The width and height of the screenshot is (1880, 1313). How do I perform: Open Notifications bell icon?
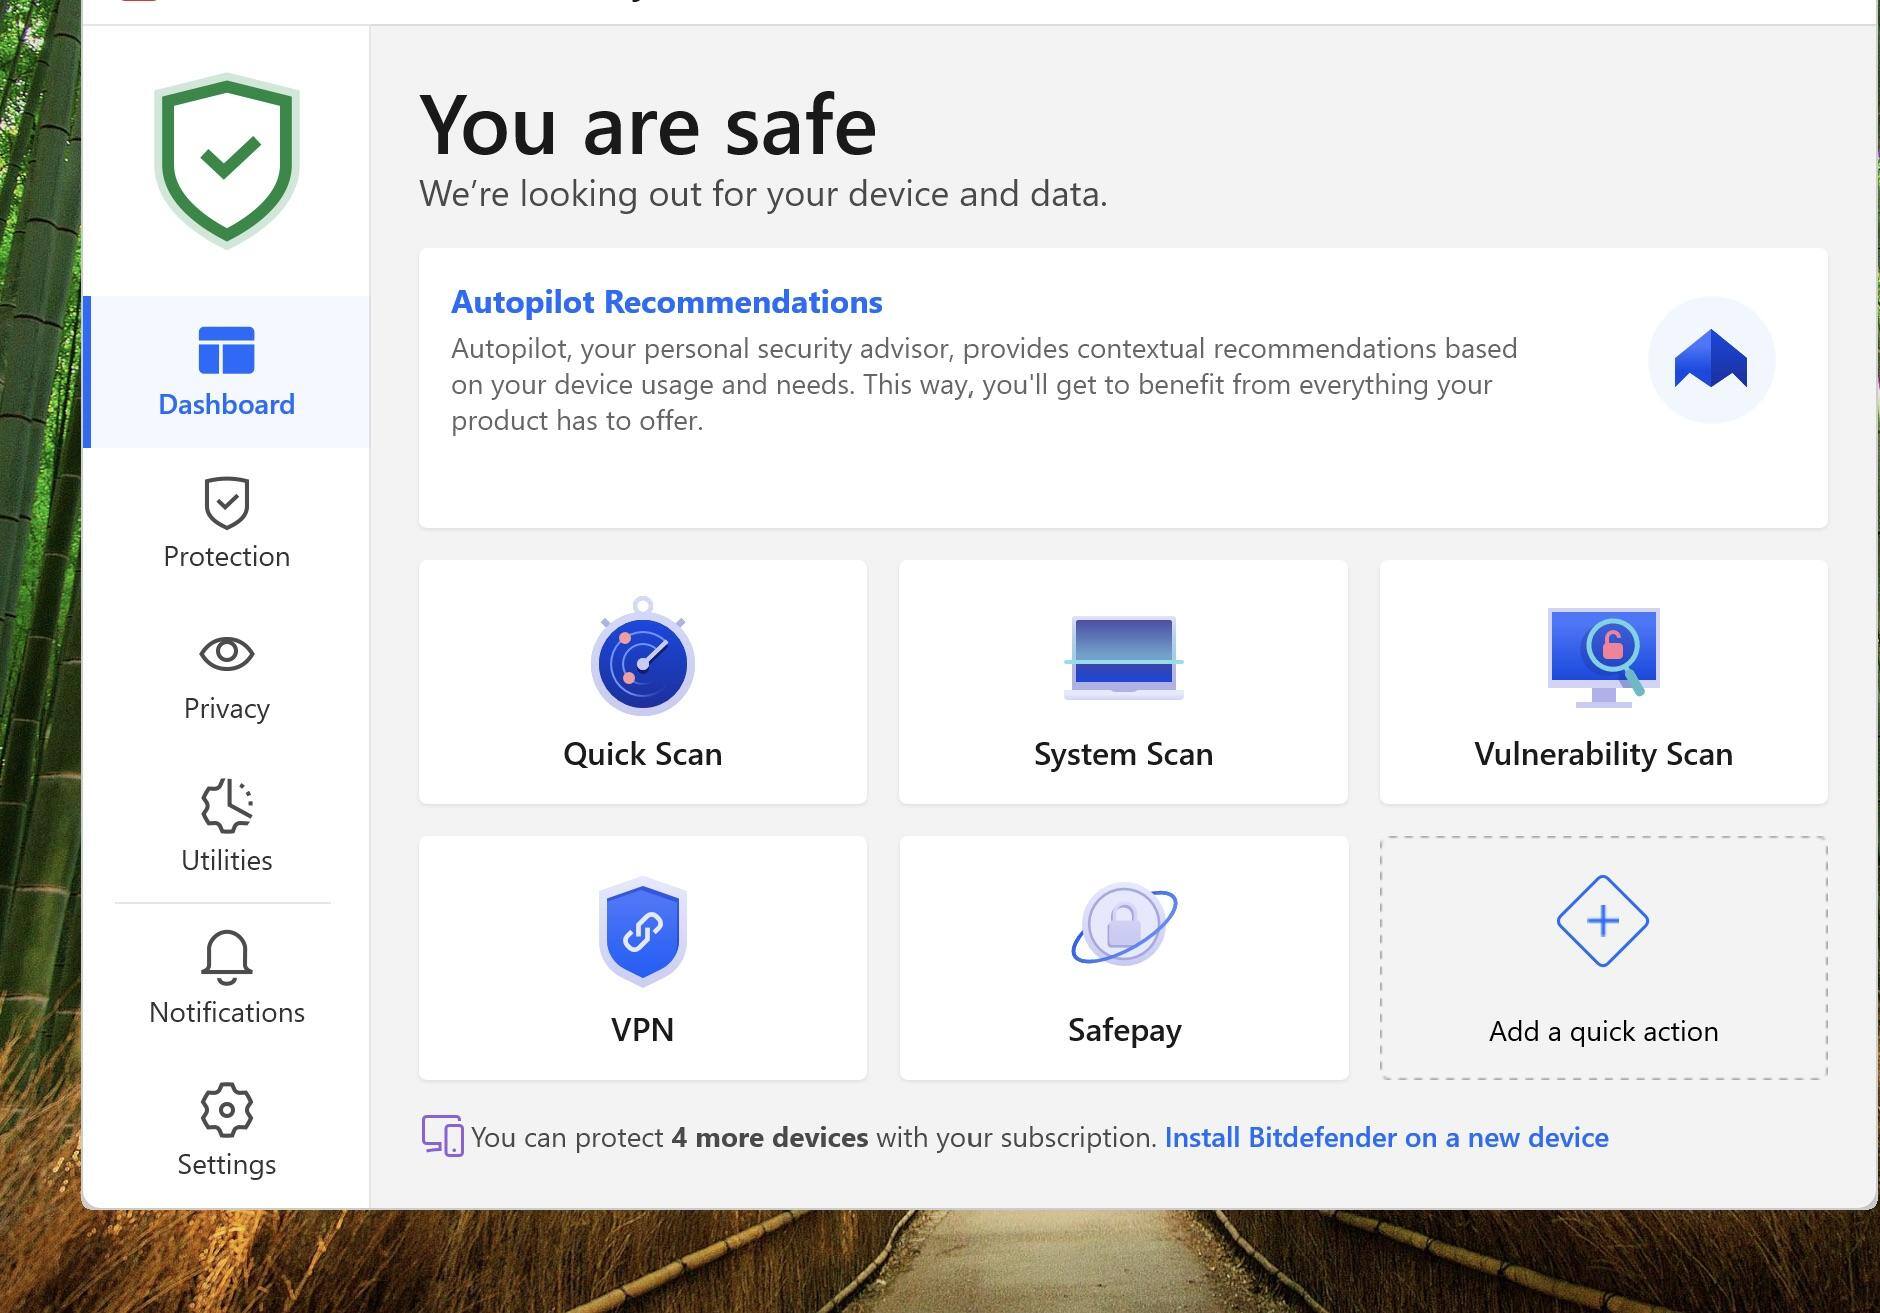coord(227,958)
